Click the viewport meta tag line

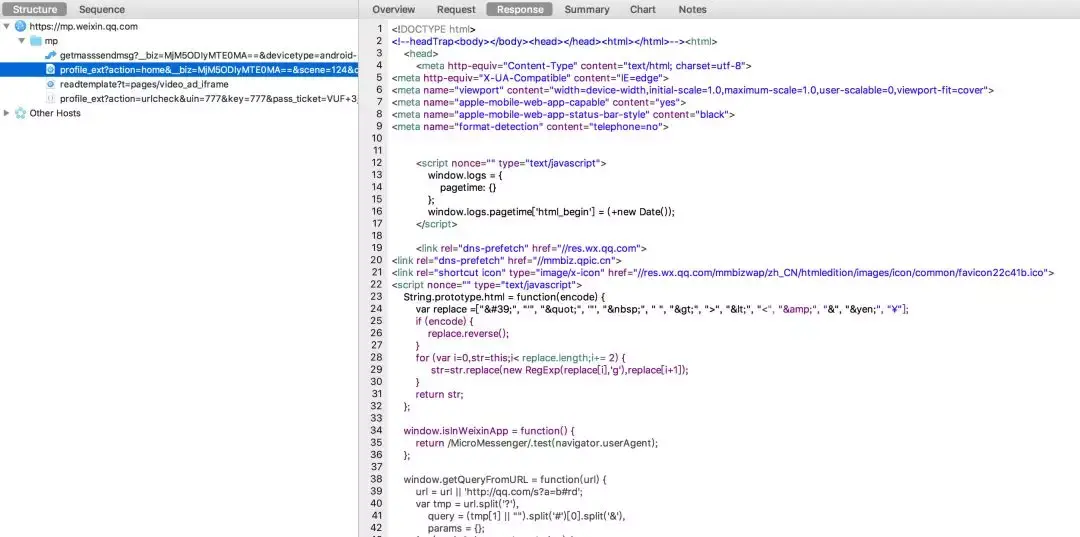coord(692,90)
